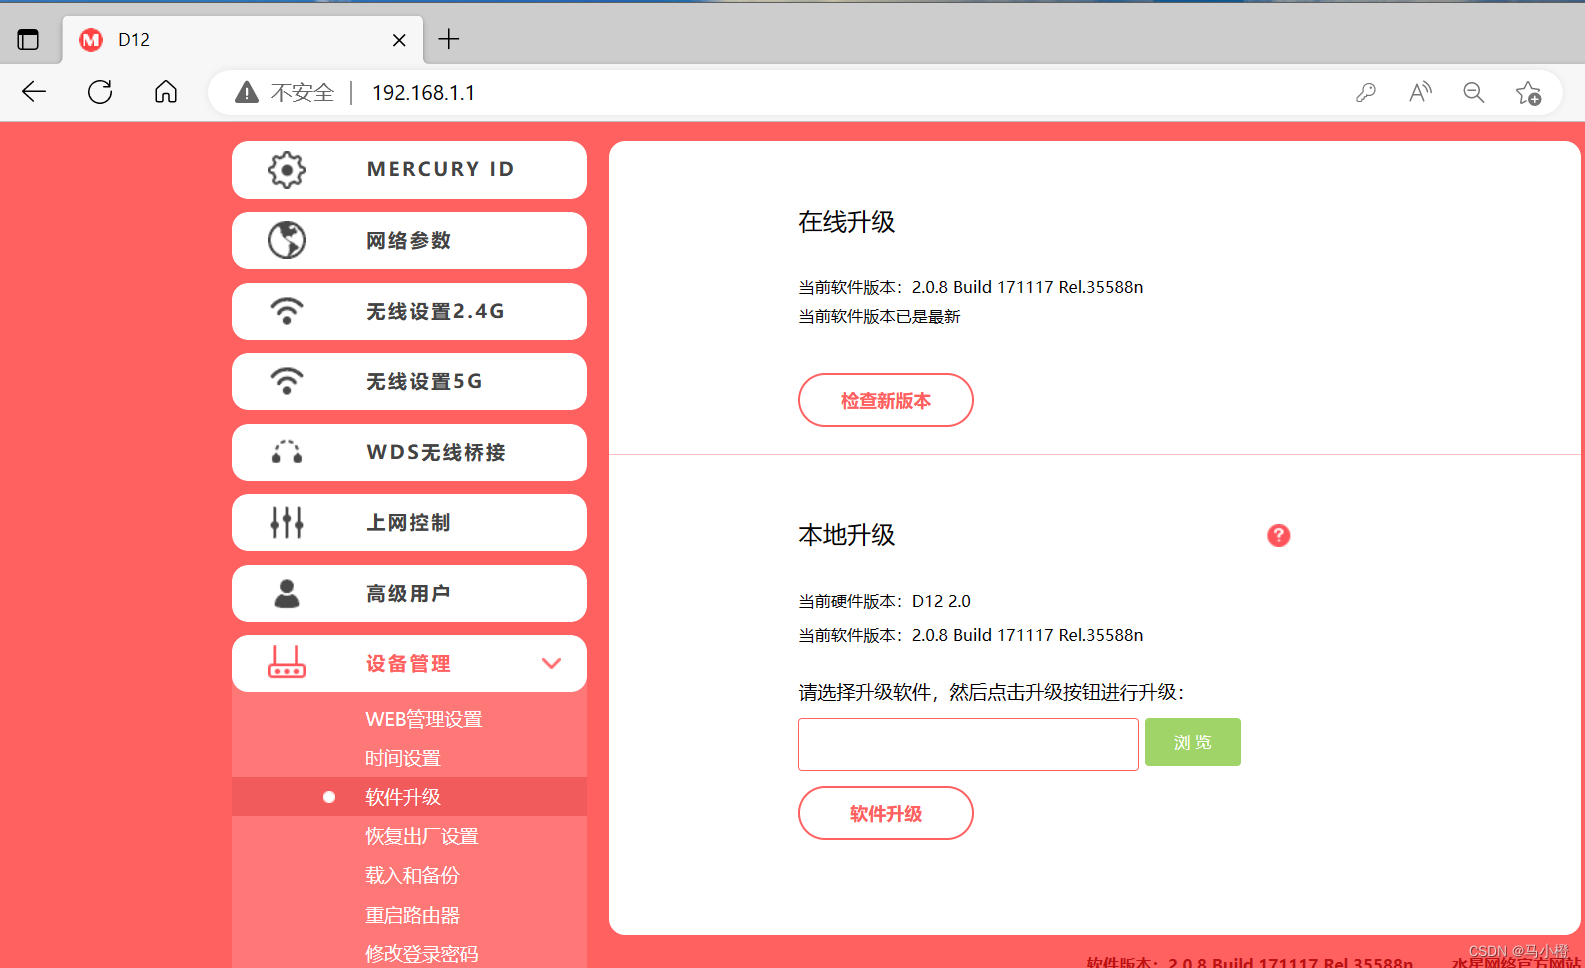
Task: Click the 本地升级 heading text
Action: (x=847, y=535)
